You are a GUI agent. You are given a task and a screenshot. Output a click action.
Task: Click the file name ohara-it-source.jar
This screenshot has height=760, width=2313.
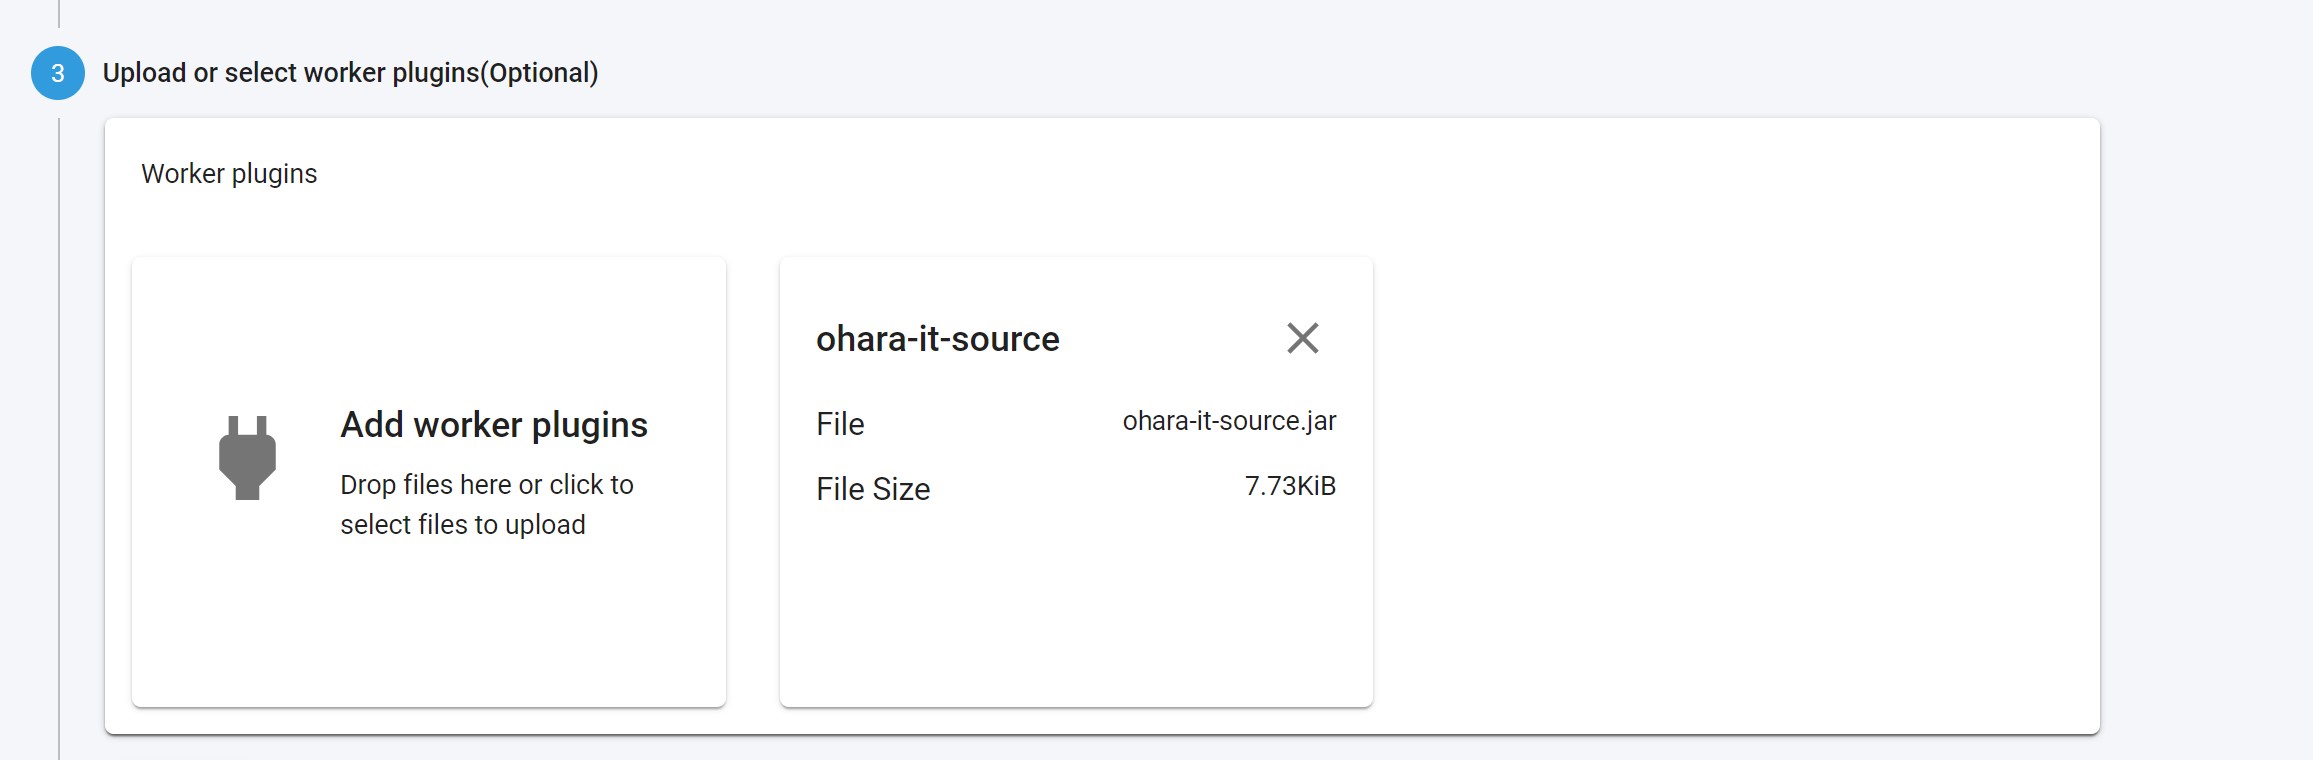[1229, 421]
